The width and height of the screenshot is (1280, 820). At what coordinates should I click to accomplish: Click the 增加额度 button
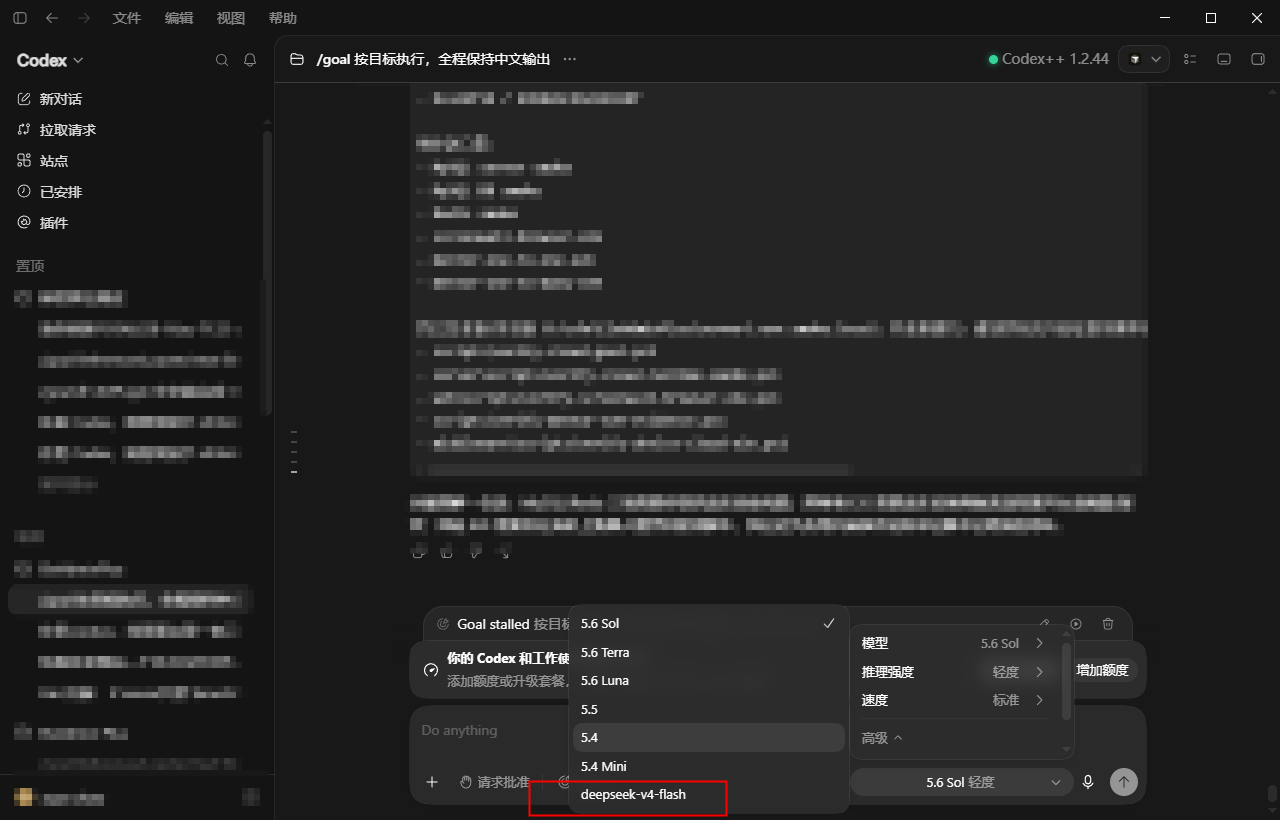click(x=1102, y=670)
